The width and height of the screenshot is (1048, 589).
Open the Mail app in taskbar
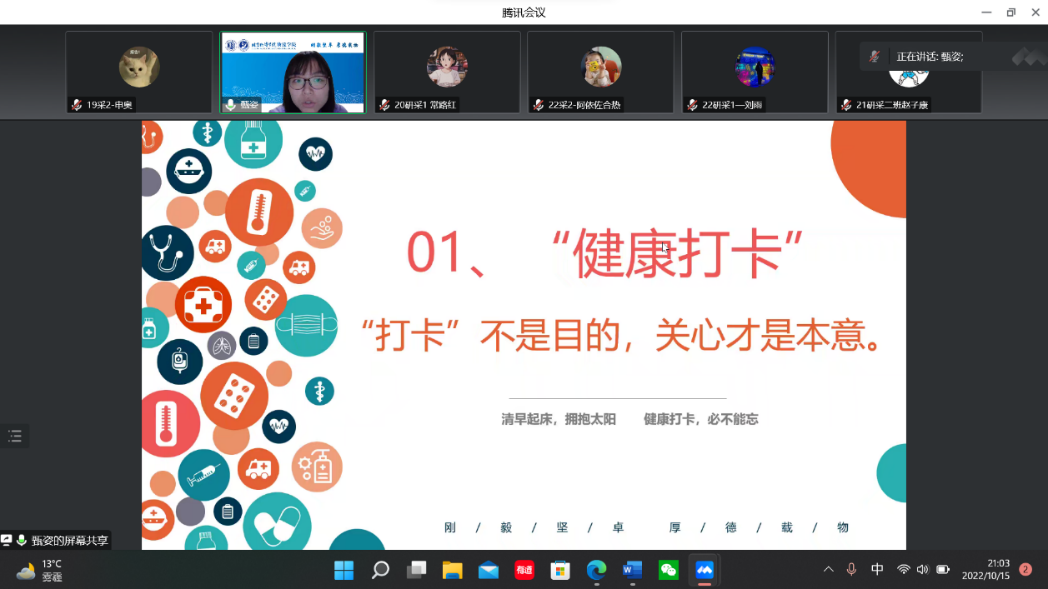(488, 570)
